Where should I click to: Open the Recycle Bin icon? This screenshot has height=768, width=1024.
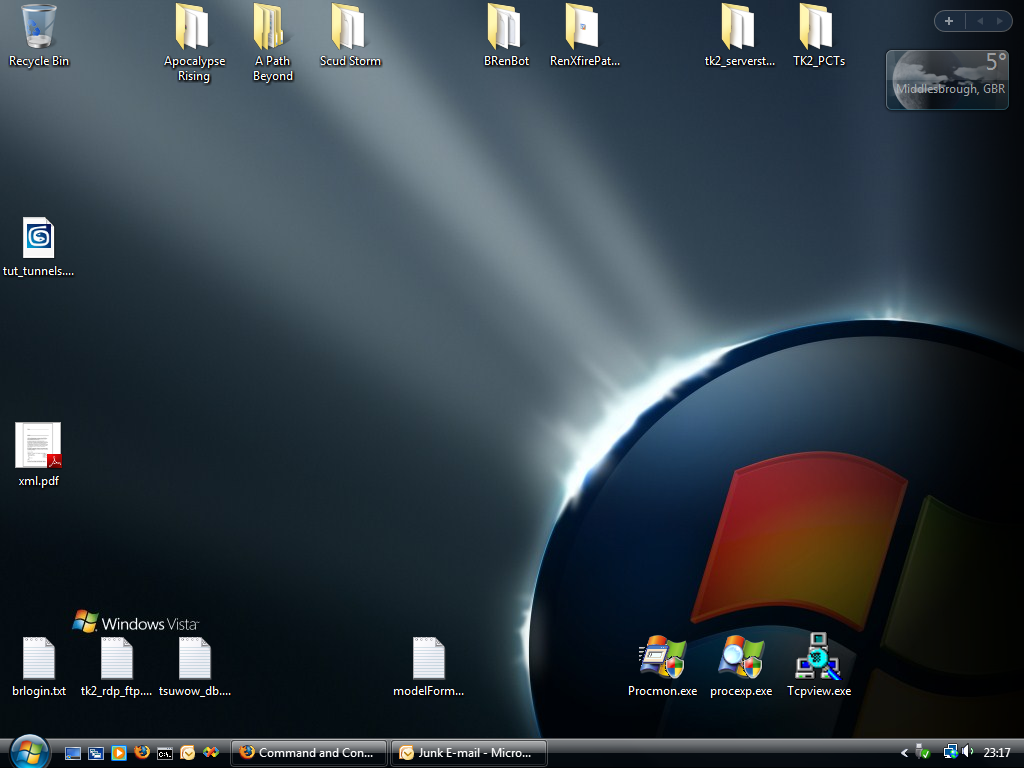[39, 28]
